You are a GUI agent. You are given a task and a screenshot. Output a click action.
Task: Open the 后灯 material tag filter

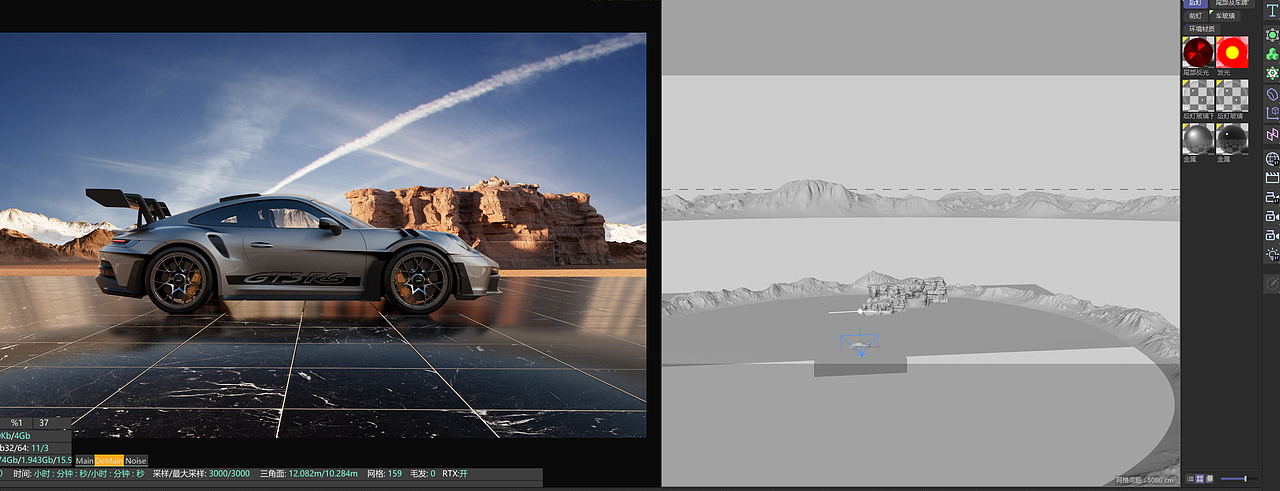[1195, 4]
